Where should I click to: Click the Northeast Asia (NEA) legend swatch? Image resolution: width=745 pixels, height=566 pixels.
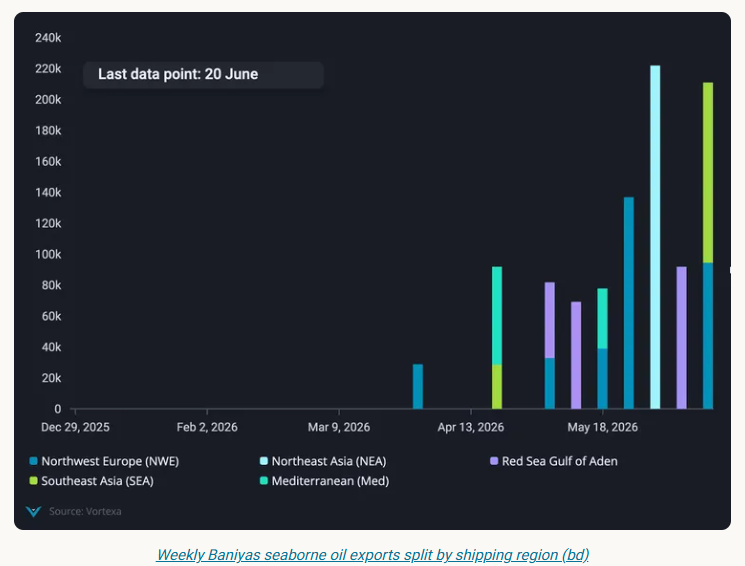coord(264,461)
